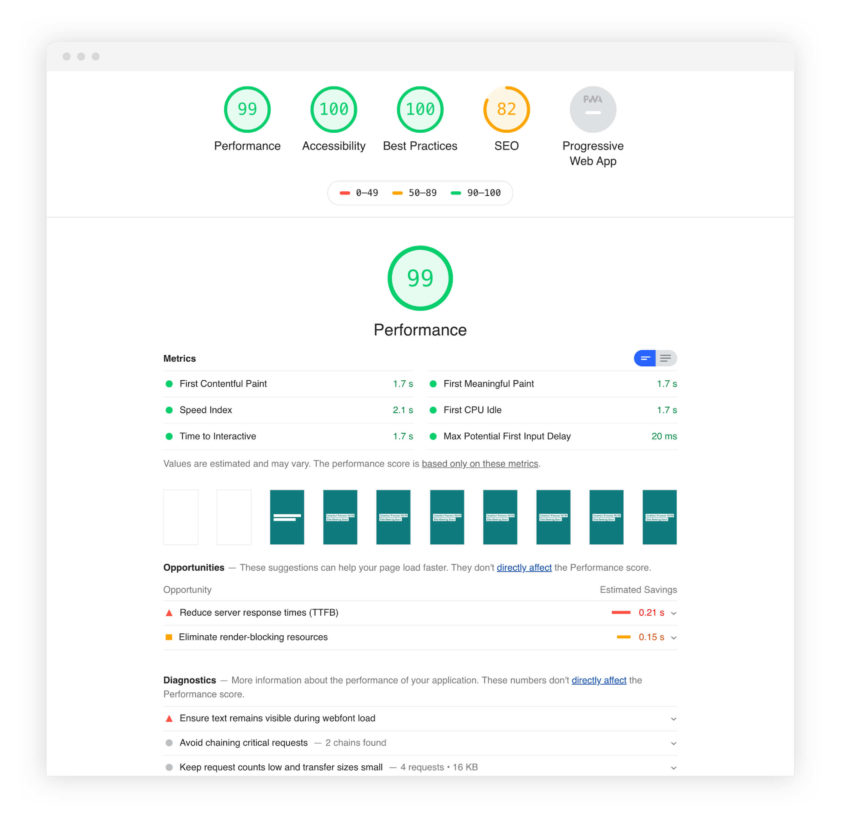Click gray dot beside Avoid chaining requests

pyautogui.click(x=169, y=743)
